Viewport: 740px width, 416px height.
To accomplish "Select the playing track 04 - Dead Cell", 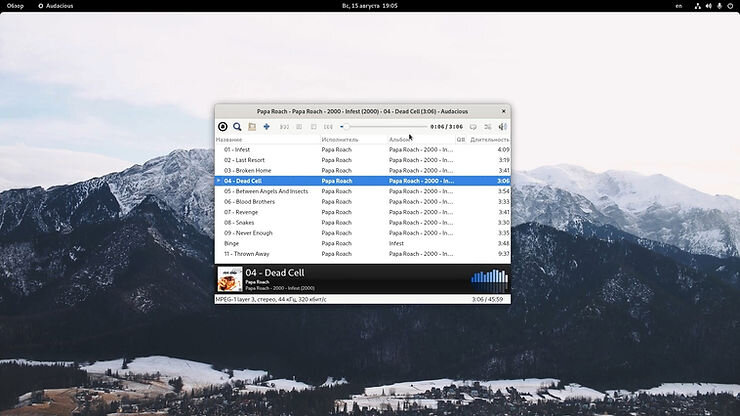I will point(362,181).
